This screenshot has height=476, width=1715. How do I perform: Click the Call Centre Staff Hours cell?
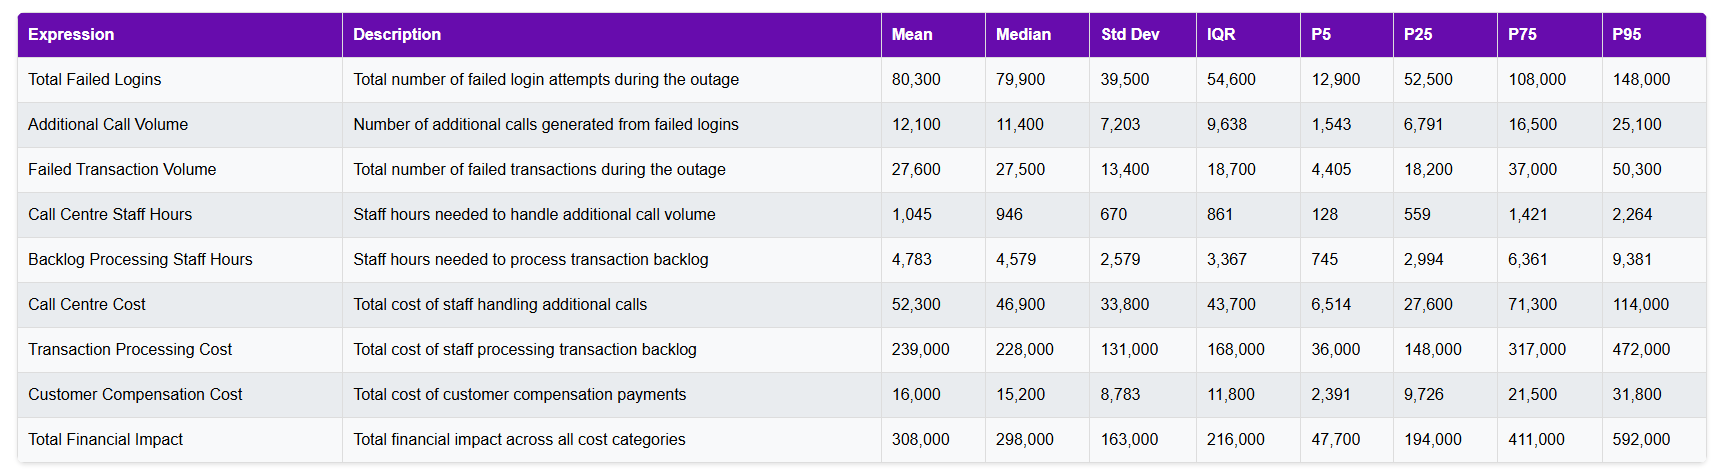tap(110, 215)
